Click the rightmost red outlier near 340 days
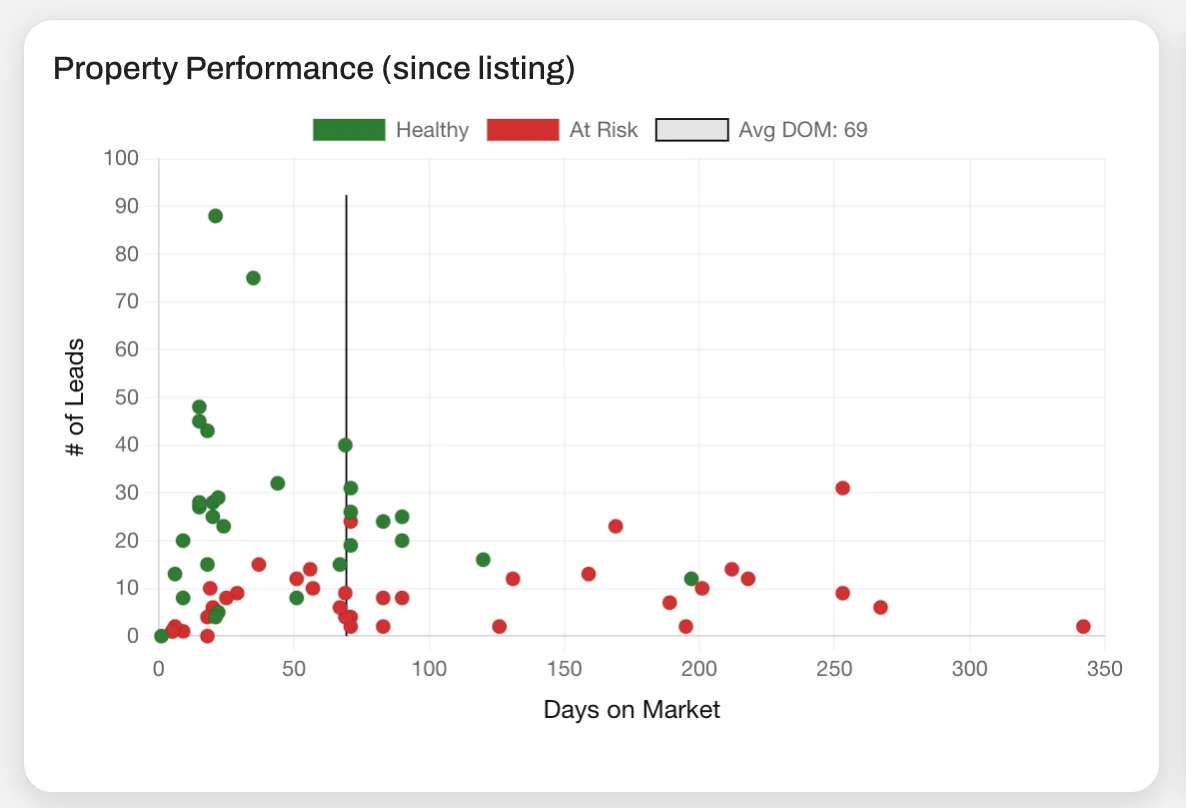The width and height of the screenshot is (1186, 808). 1083,626
